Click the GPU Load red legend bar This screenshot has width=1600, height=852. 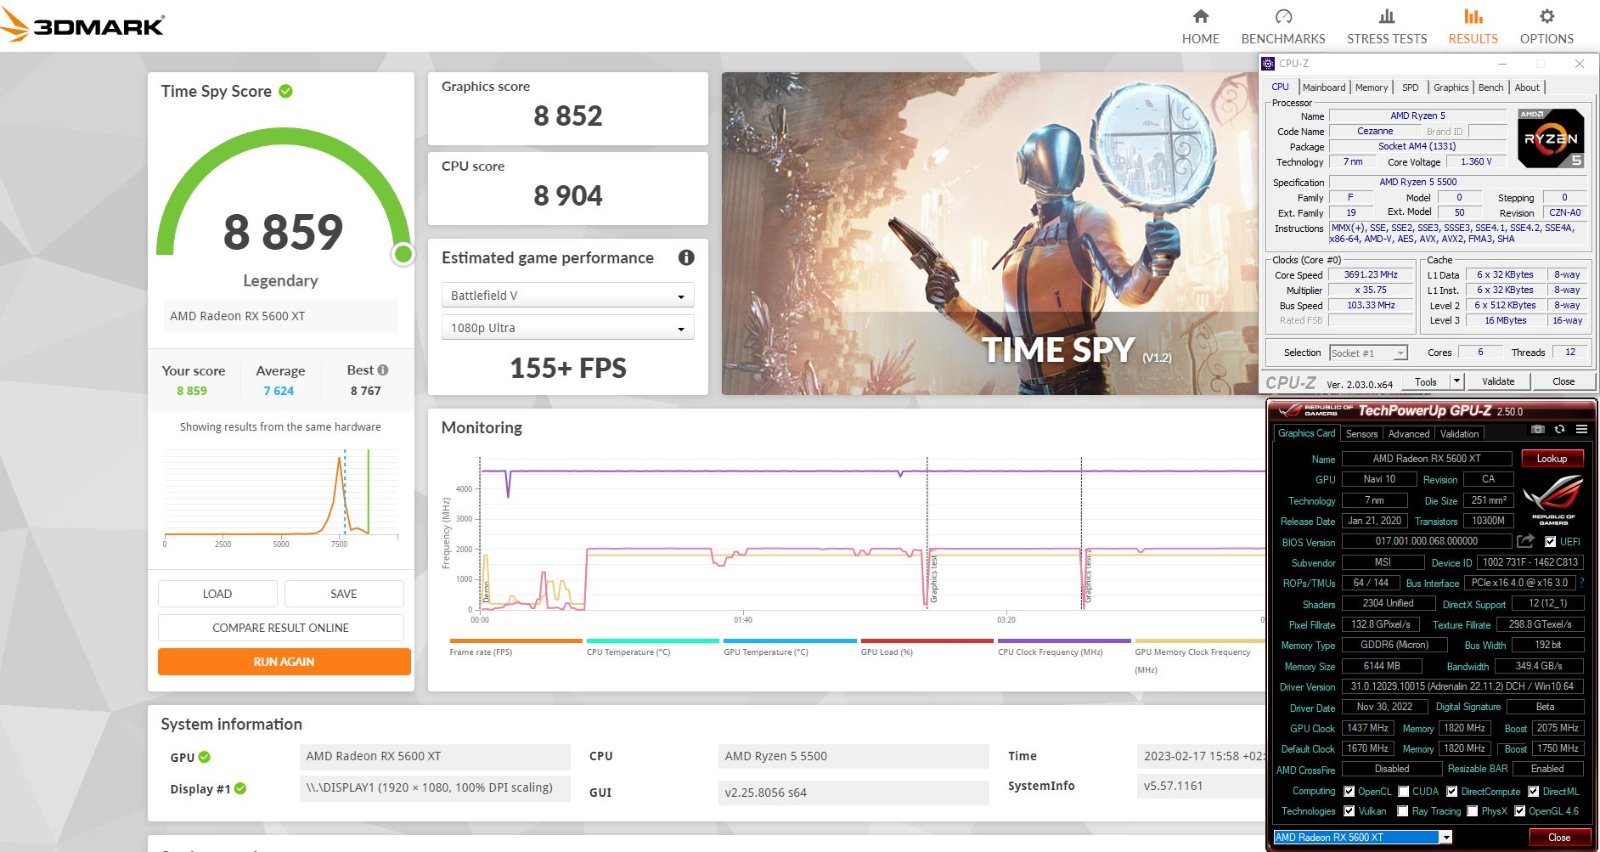(x=927, y=641)
